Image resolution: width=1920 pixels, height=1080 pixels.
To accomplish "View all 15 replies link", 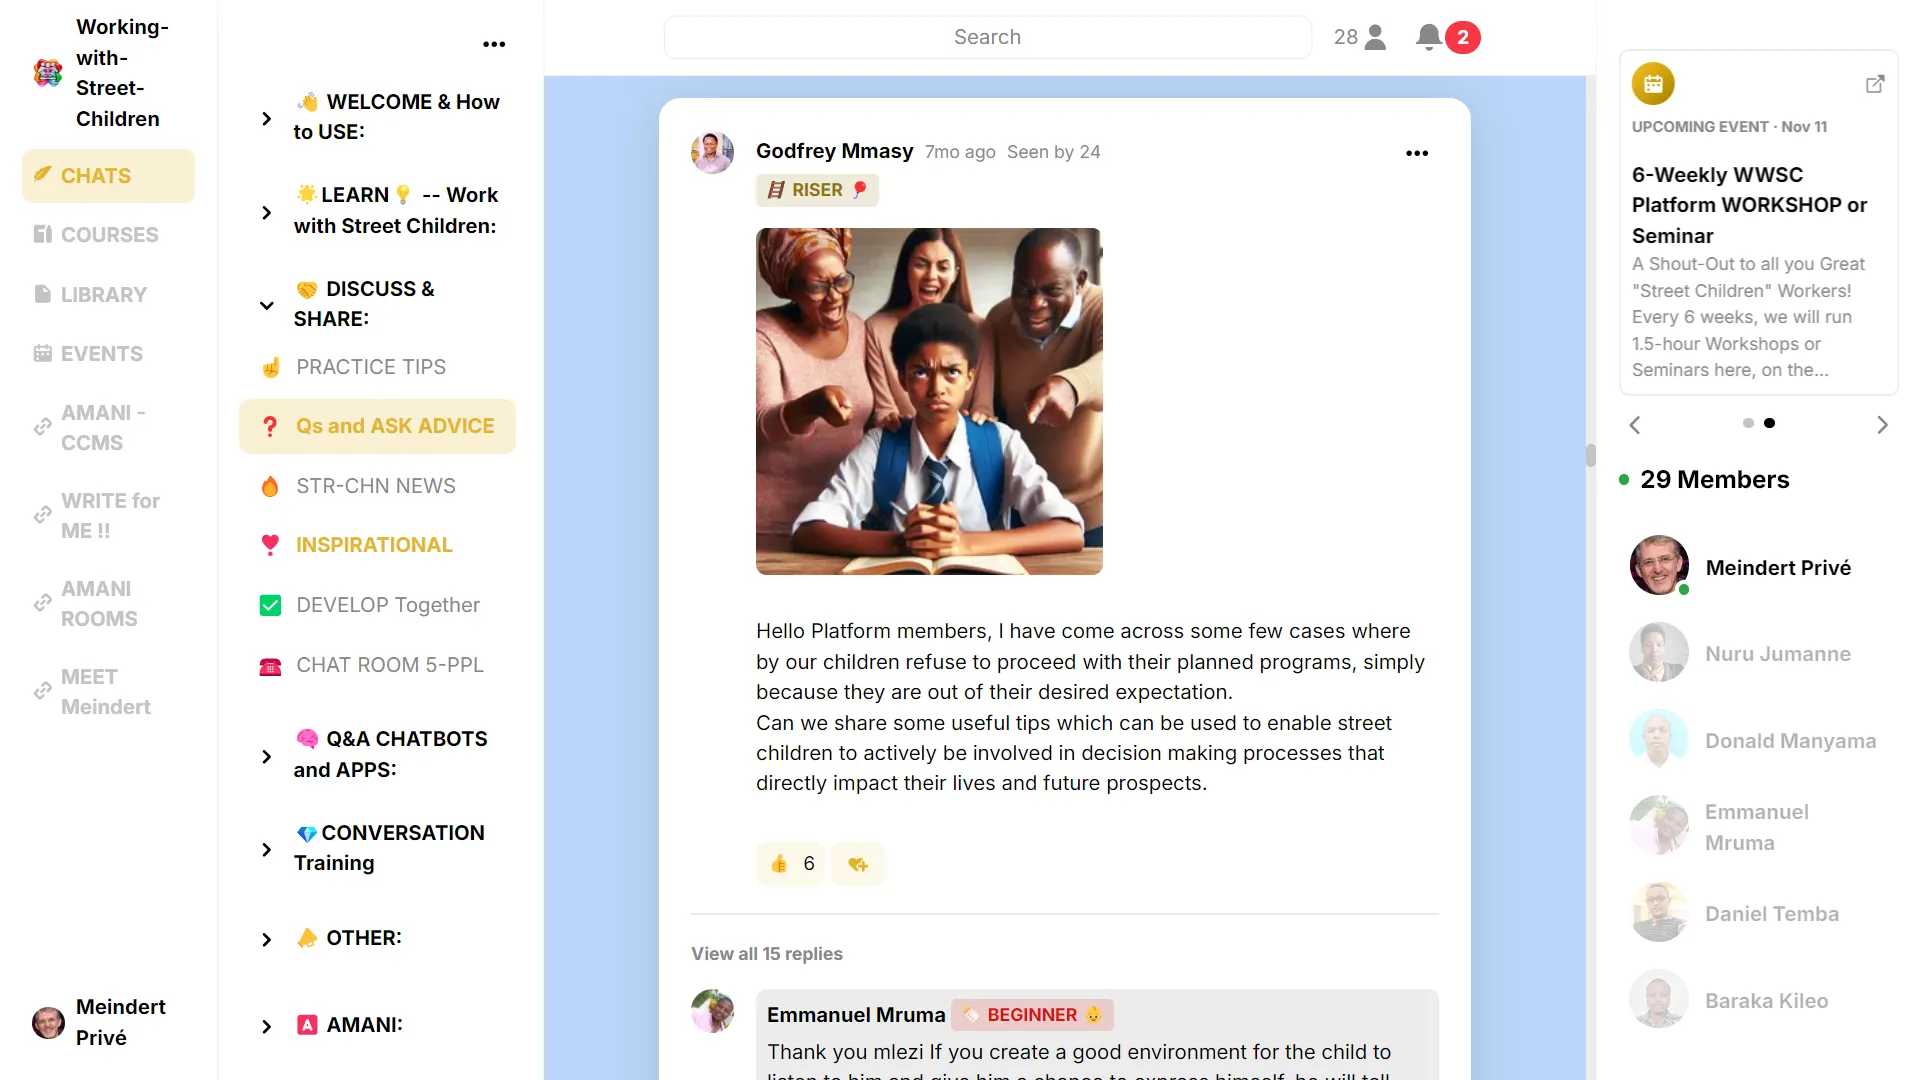I will 766,954.
